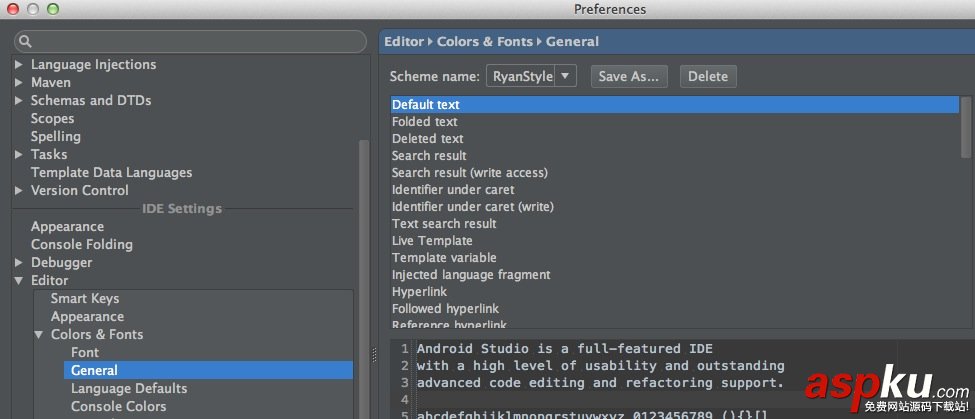Screen dimensions: 975x419
Task: Expand the Version Control node
Action: tap(19, 191)
